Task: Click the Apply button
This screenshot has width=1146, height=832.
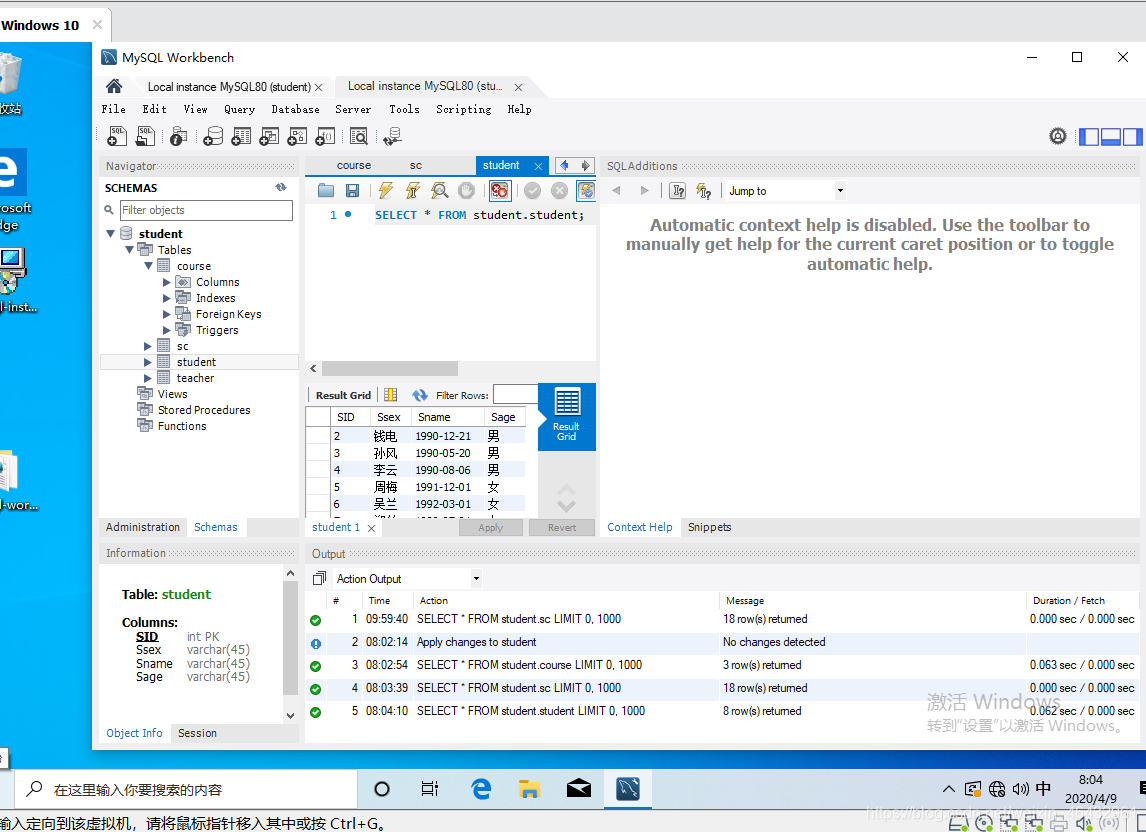Action: 490,528
